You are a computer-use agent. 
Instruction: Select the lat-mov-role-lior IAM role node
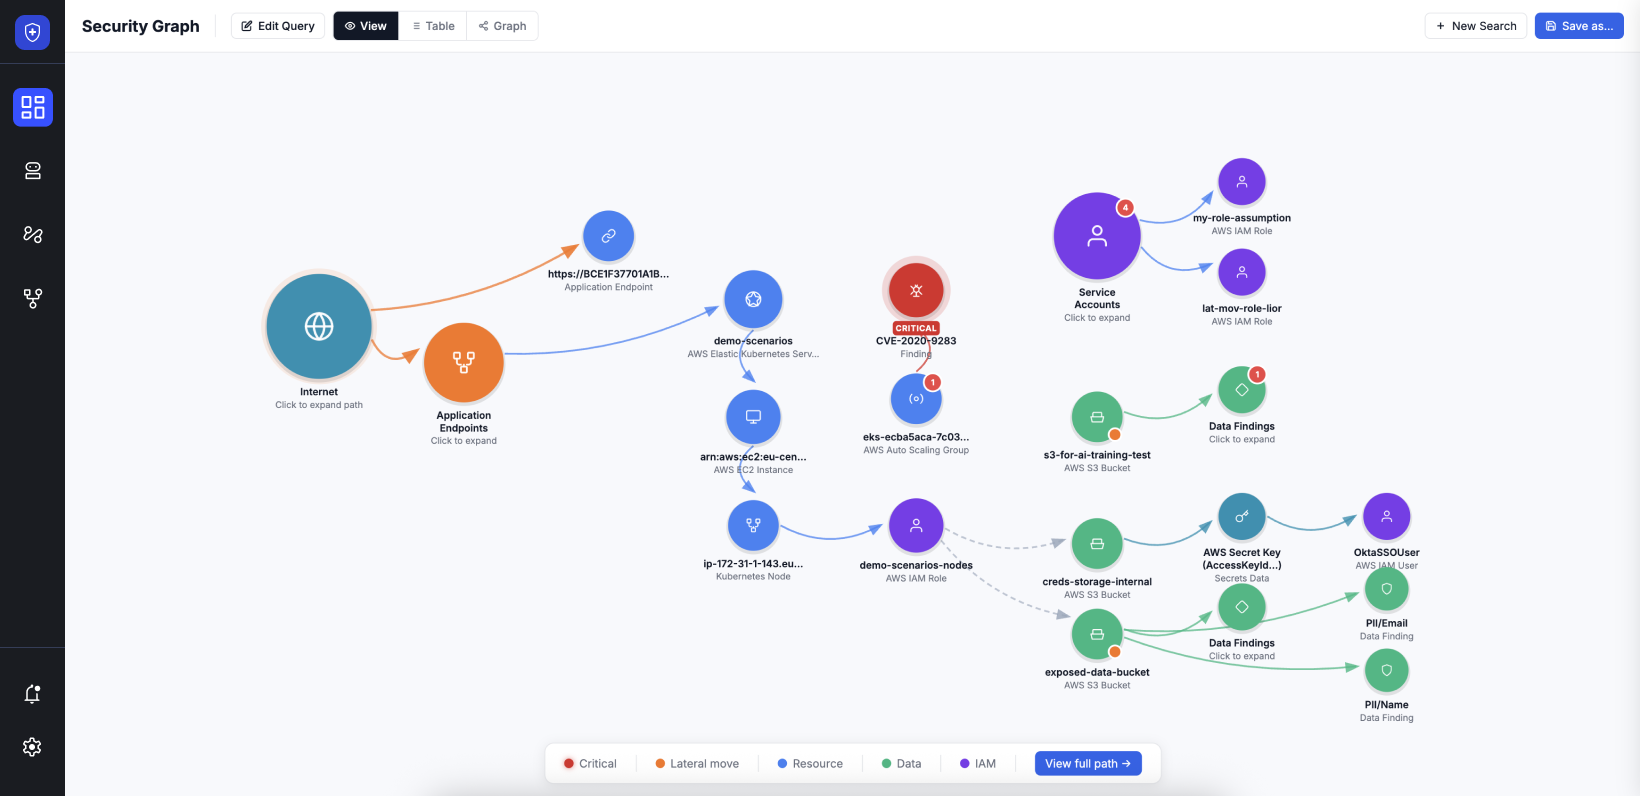1242,272
